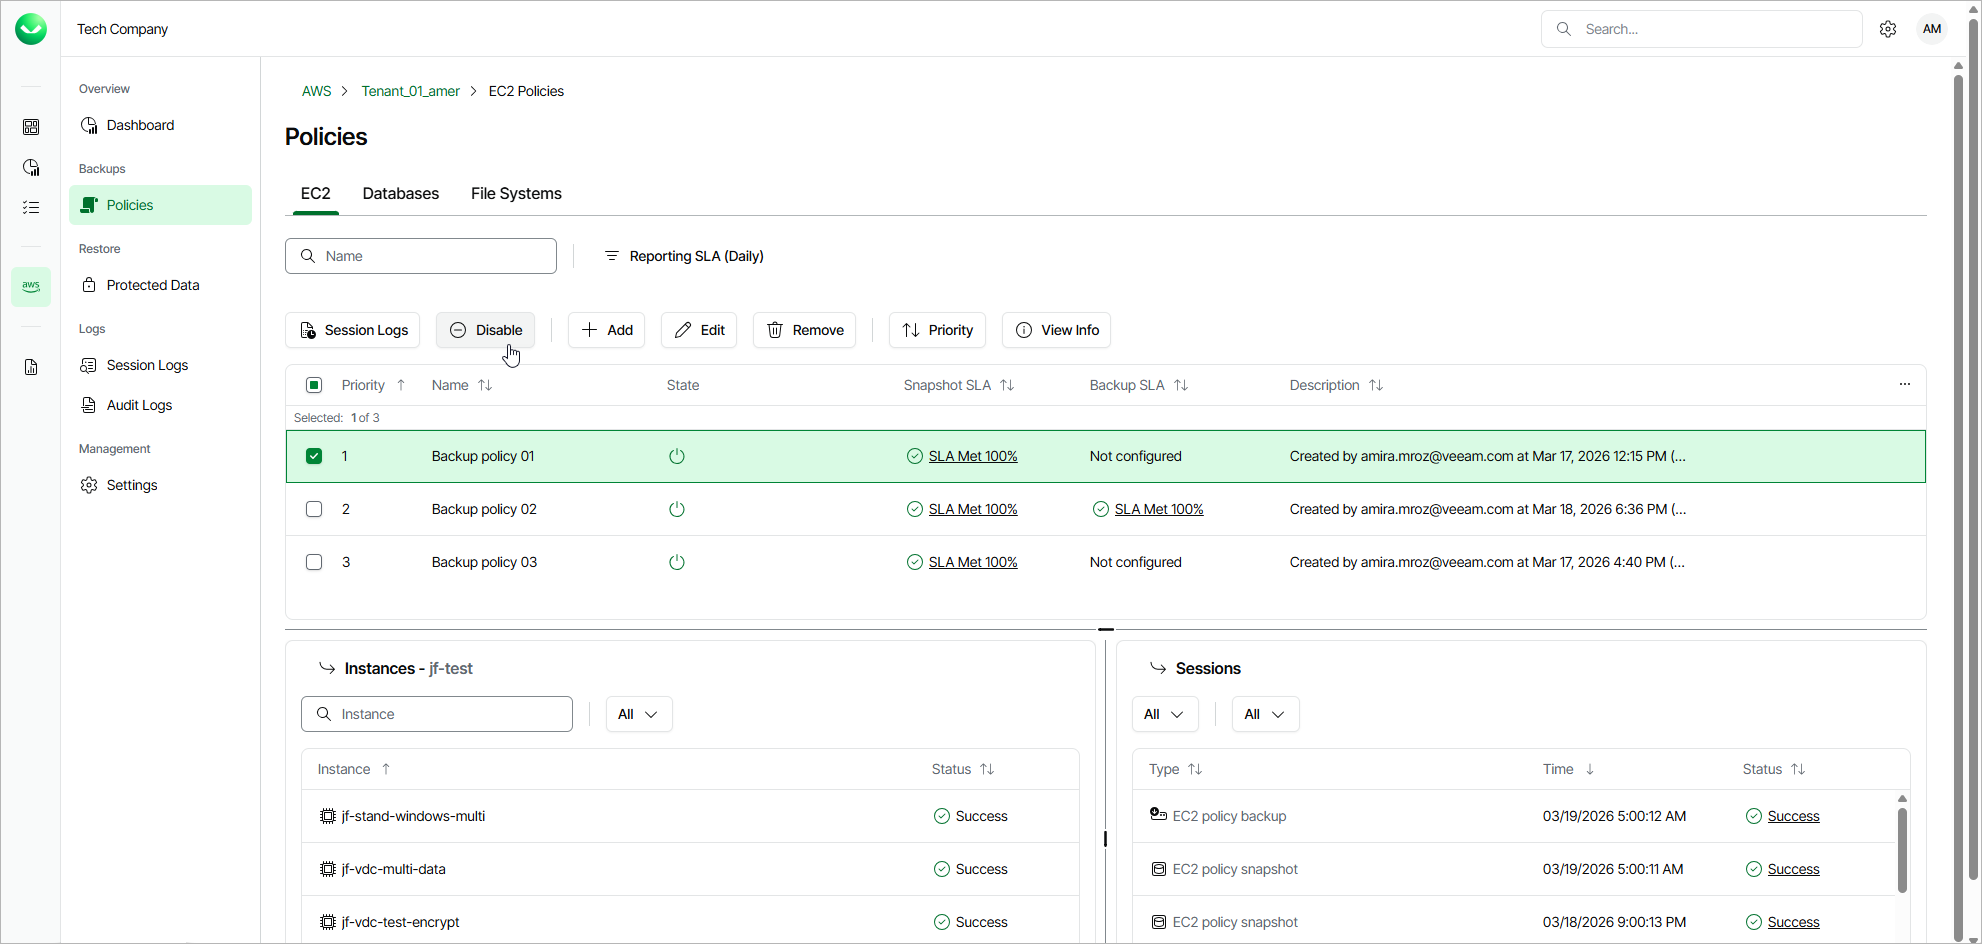This screenshot has width=1982, height=944.
Task: Click the Disable button
Action: coord(486,330)
